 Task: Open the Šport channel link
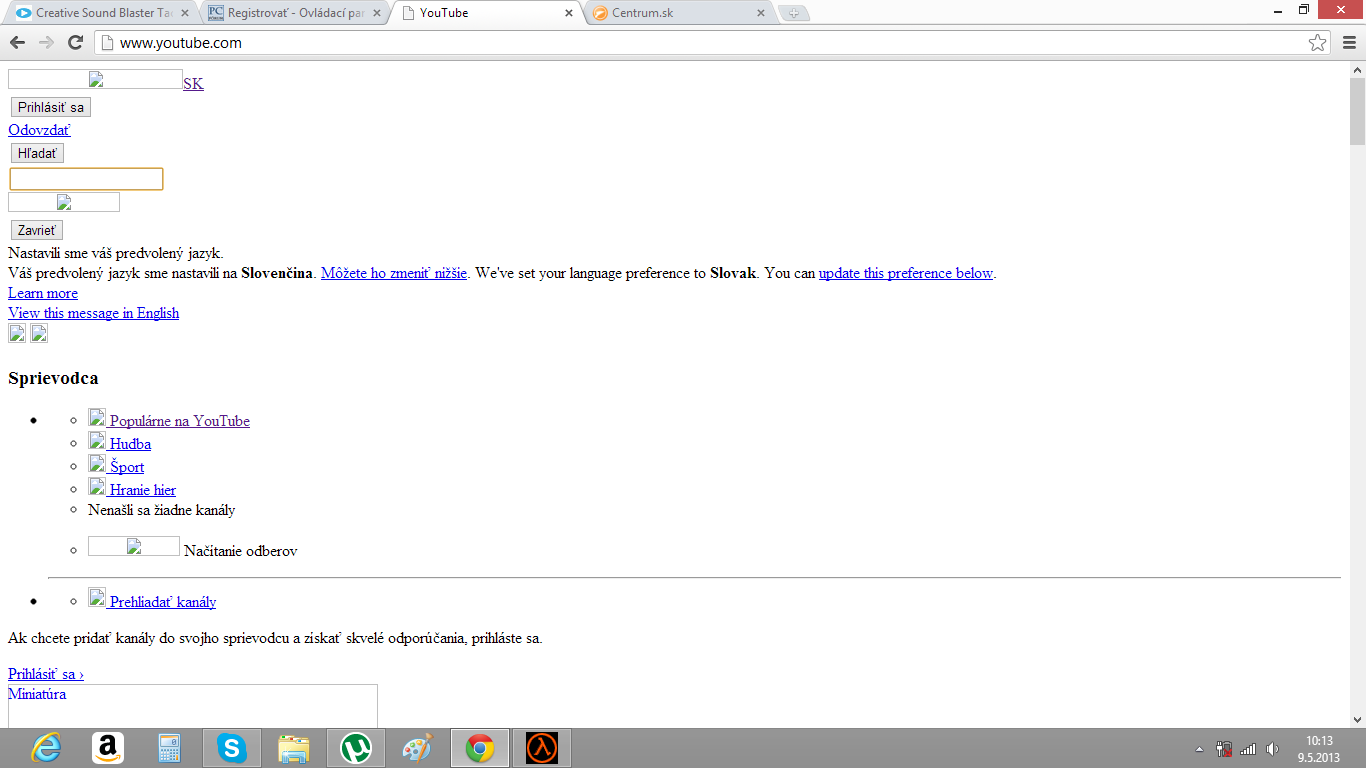point(127,467)
